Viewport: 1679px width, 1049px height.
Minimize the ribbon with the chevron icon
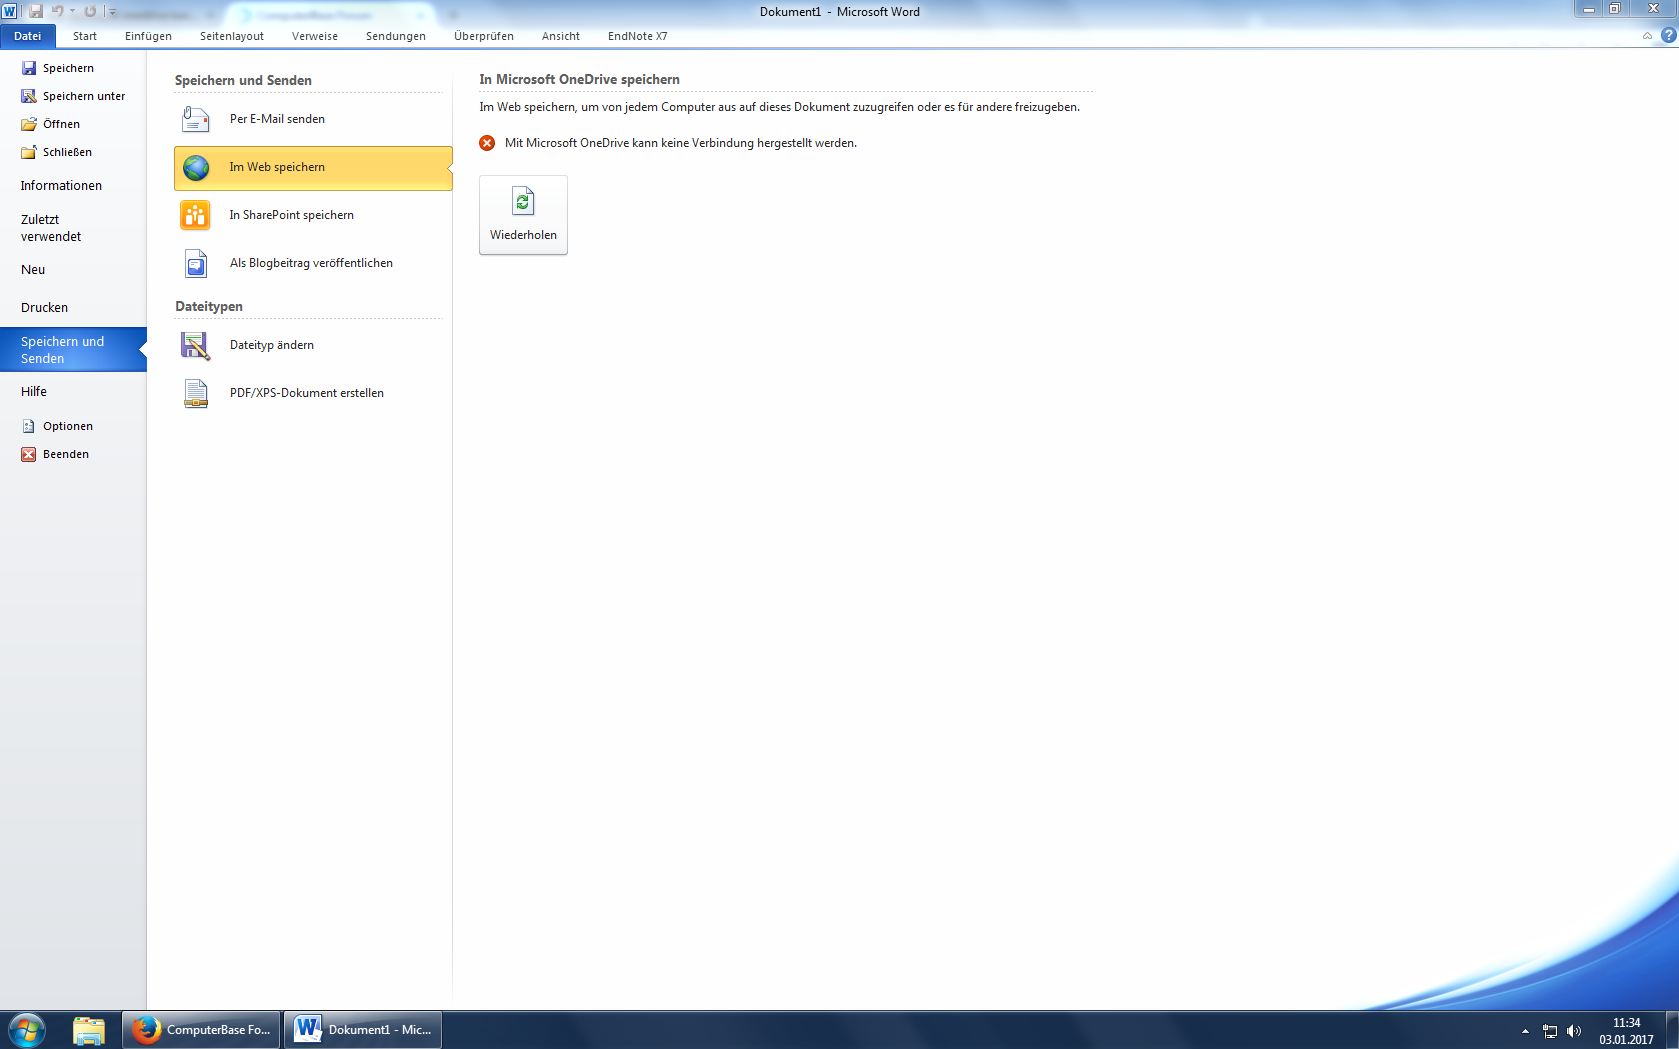point(1647,36)
